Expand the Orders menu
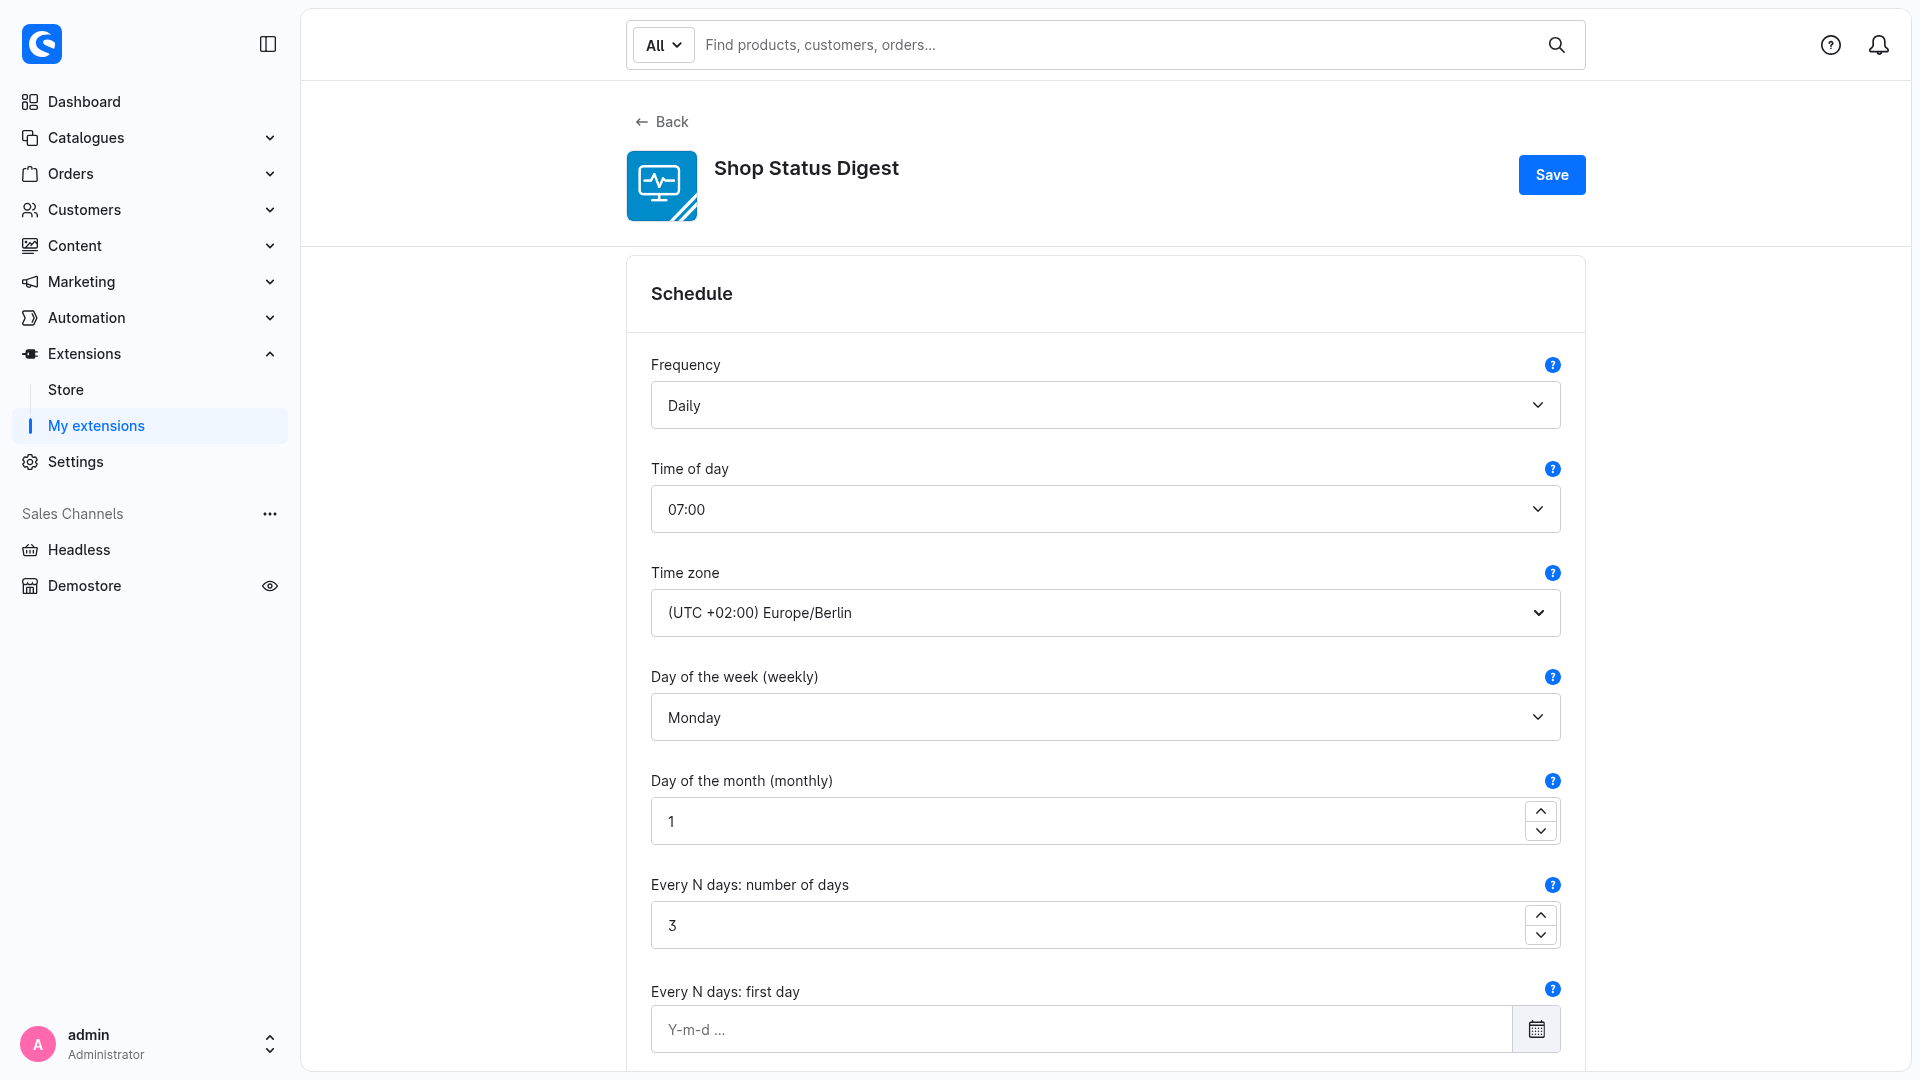This screenshot has width=1920, height=1080. [x=150, y=174]
